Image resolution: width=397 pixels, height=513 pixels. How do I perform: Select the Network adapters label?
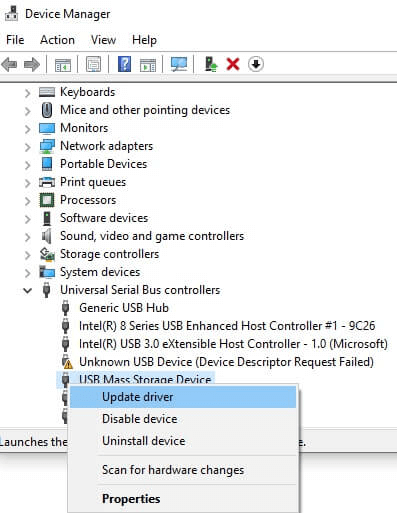106,146
